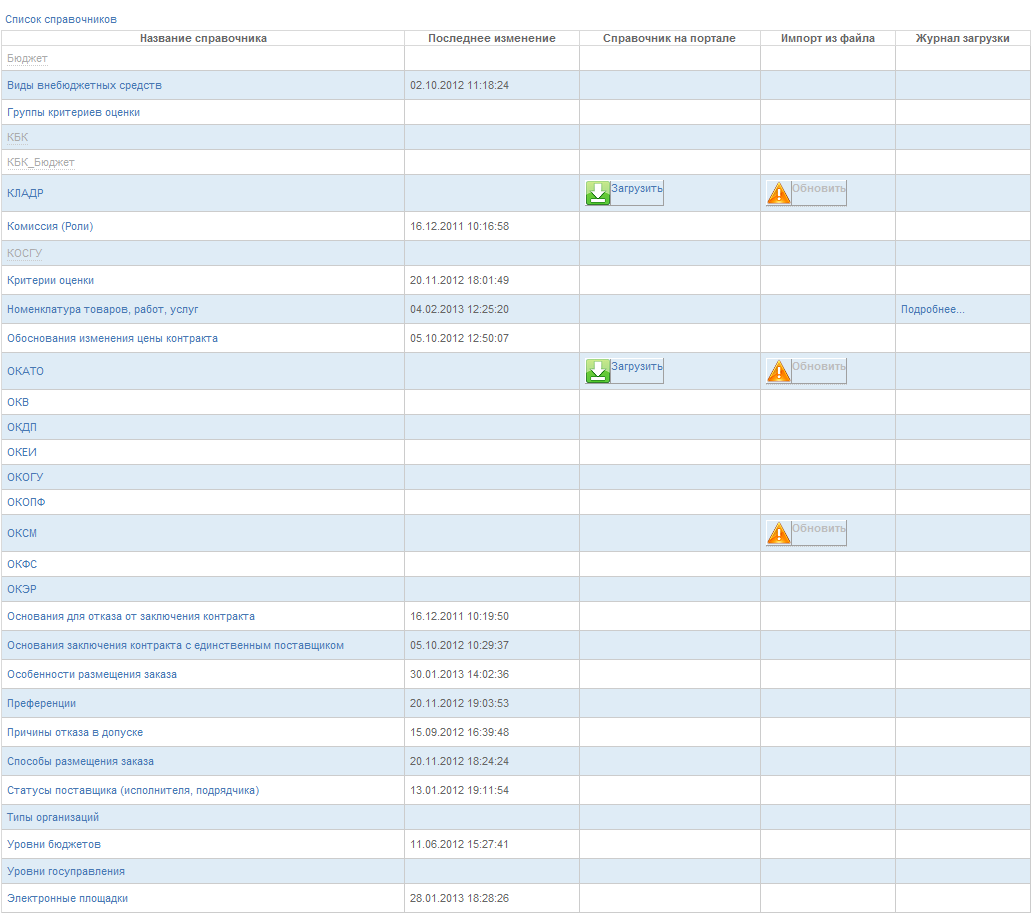This screenshot has width=1034, height=916.
Task: Open Уровни госуправления directory
Action: tap(66, 872)
